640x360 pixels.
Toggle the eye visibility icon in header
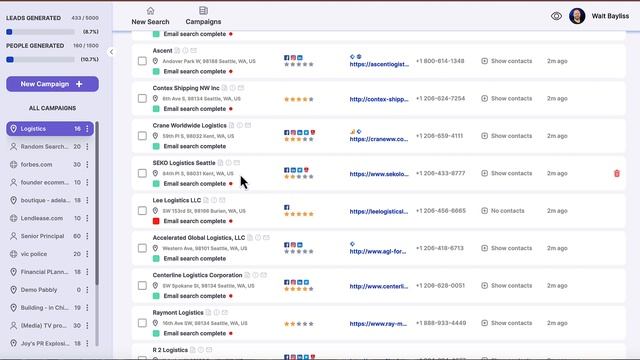pyautogui.click(x=556, y=16)
